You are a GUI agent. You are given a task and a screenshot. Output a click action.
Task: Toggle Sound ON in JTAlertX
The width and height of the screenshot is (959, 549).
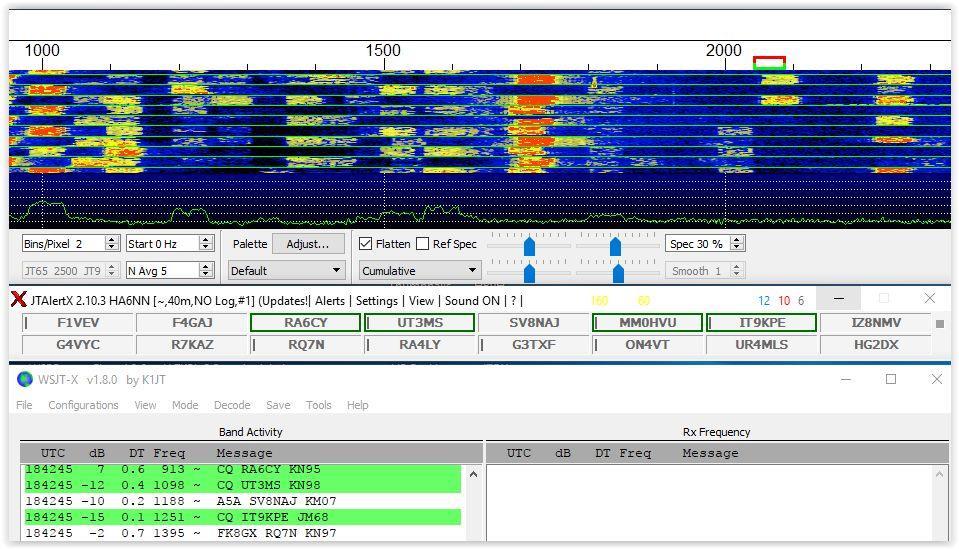click(472, 300)
